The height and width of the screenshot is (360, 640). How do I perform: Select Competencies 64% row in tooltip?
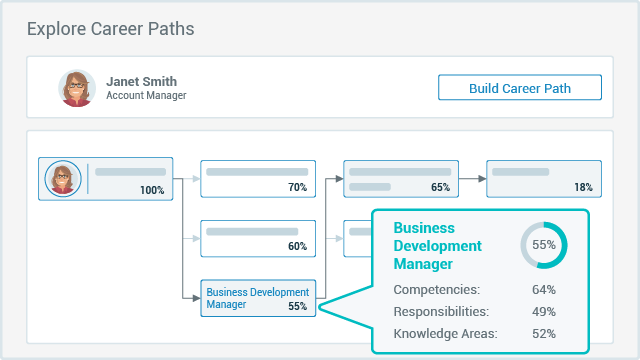point(474,290)
